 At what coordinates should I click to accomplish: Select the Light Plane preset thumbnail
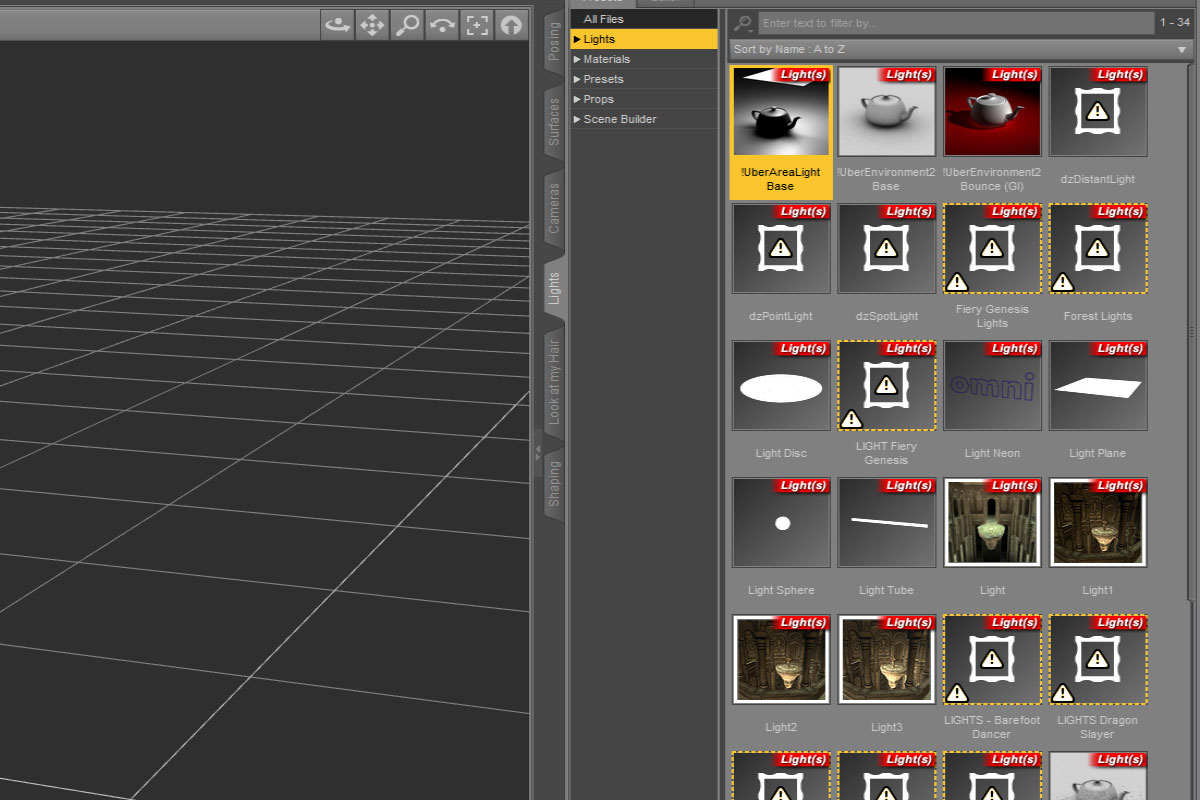pos(1098,385)
